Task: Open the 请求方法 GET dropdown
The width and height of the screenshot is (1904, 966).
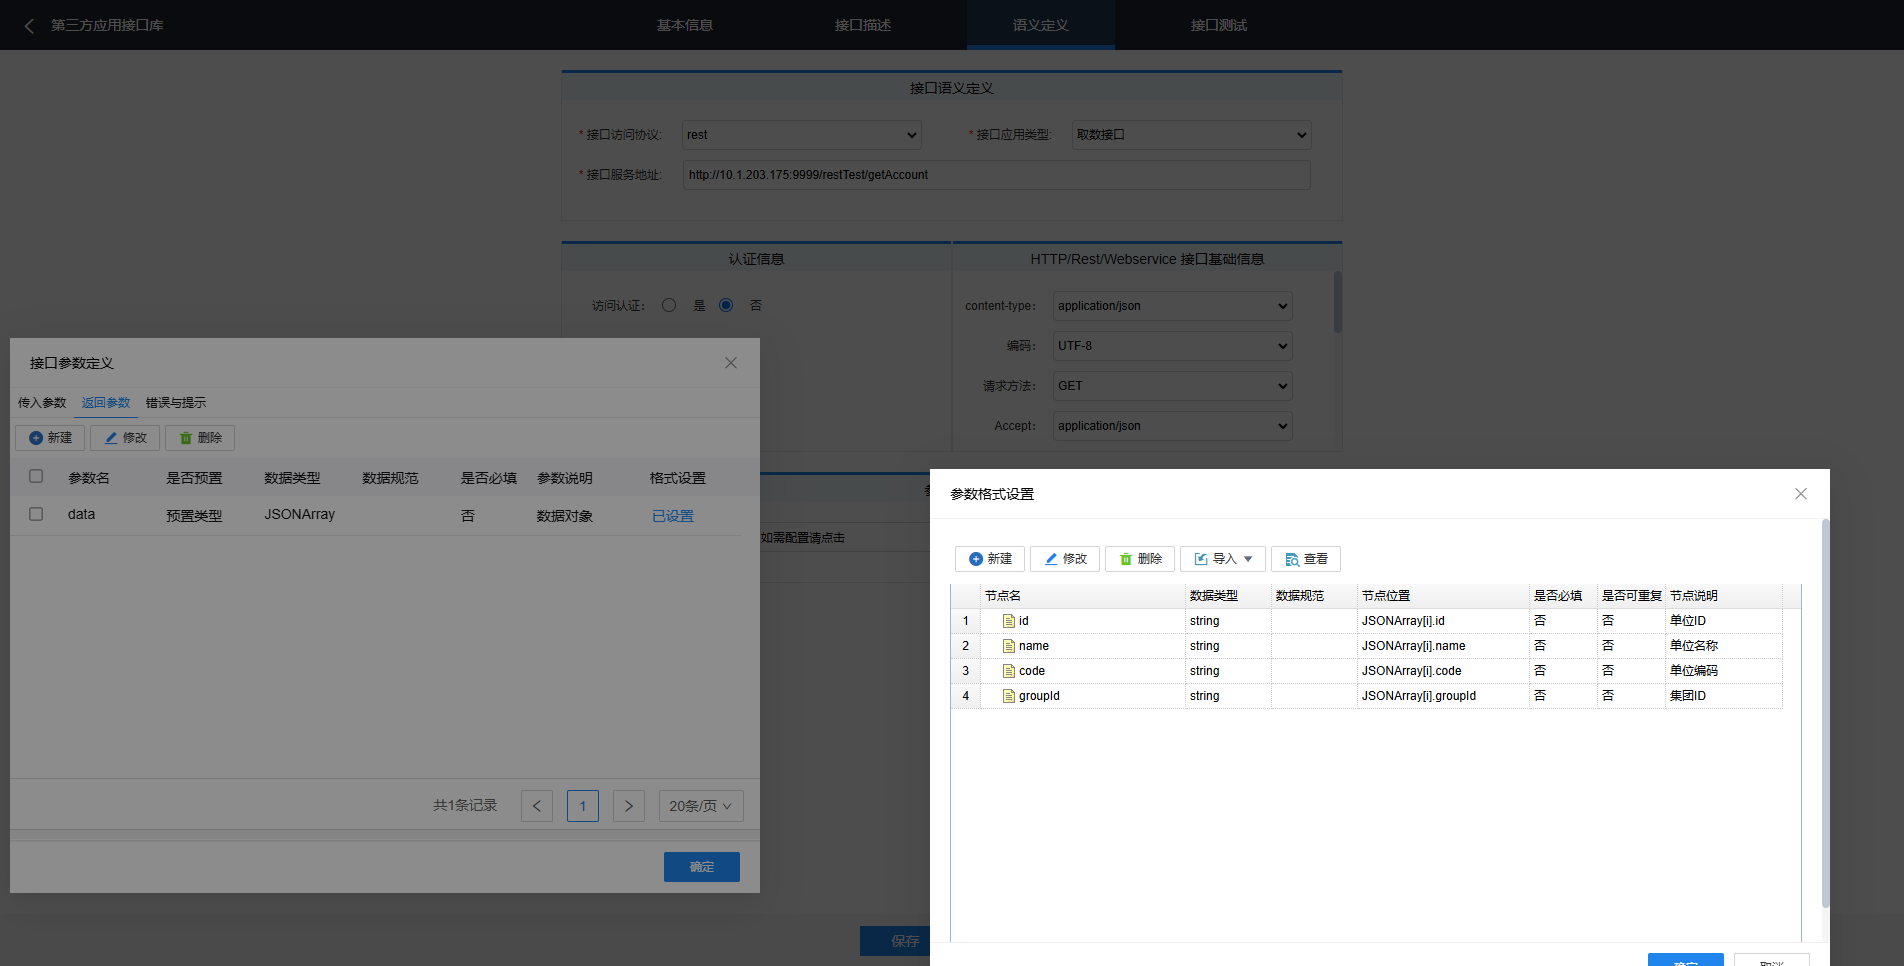Action: (x=1172, y=386)
